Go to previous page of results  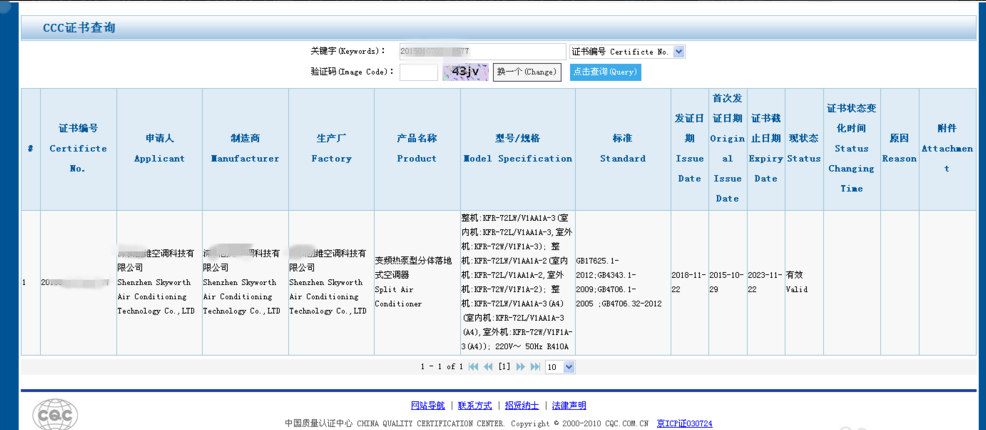point(488,367)
